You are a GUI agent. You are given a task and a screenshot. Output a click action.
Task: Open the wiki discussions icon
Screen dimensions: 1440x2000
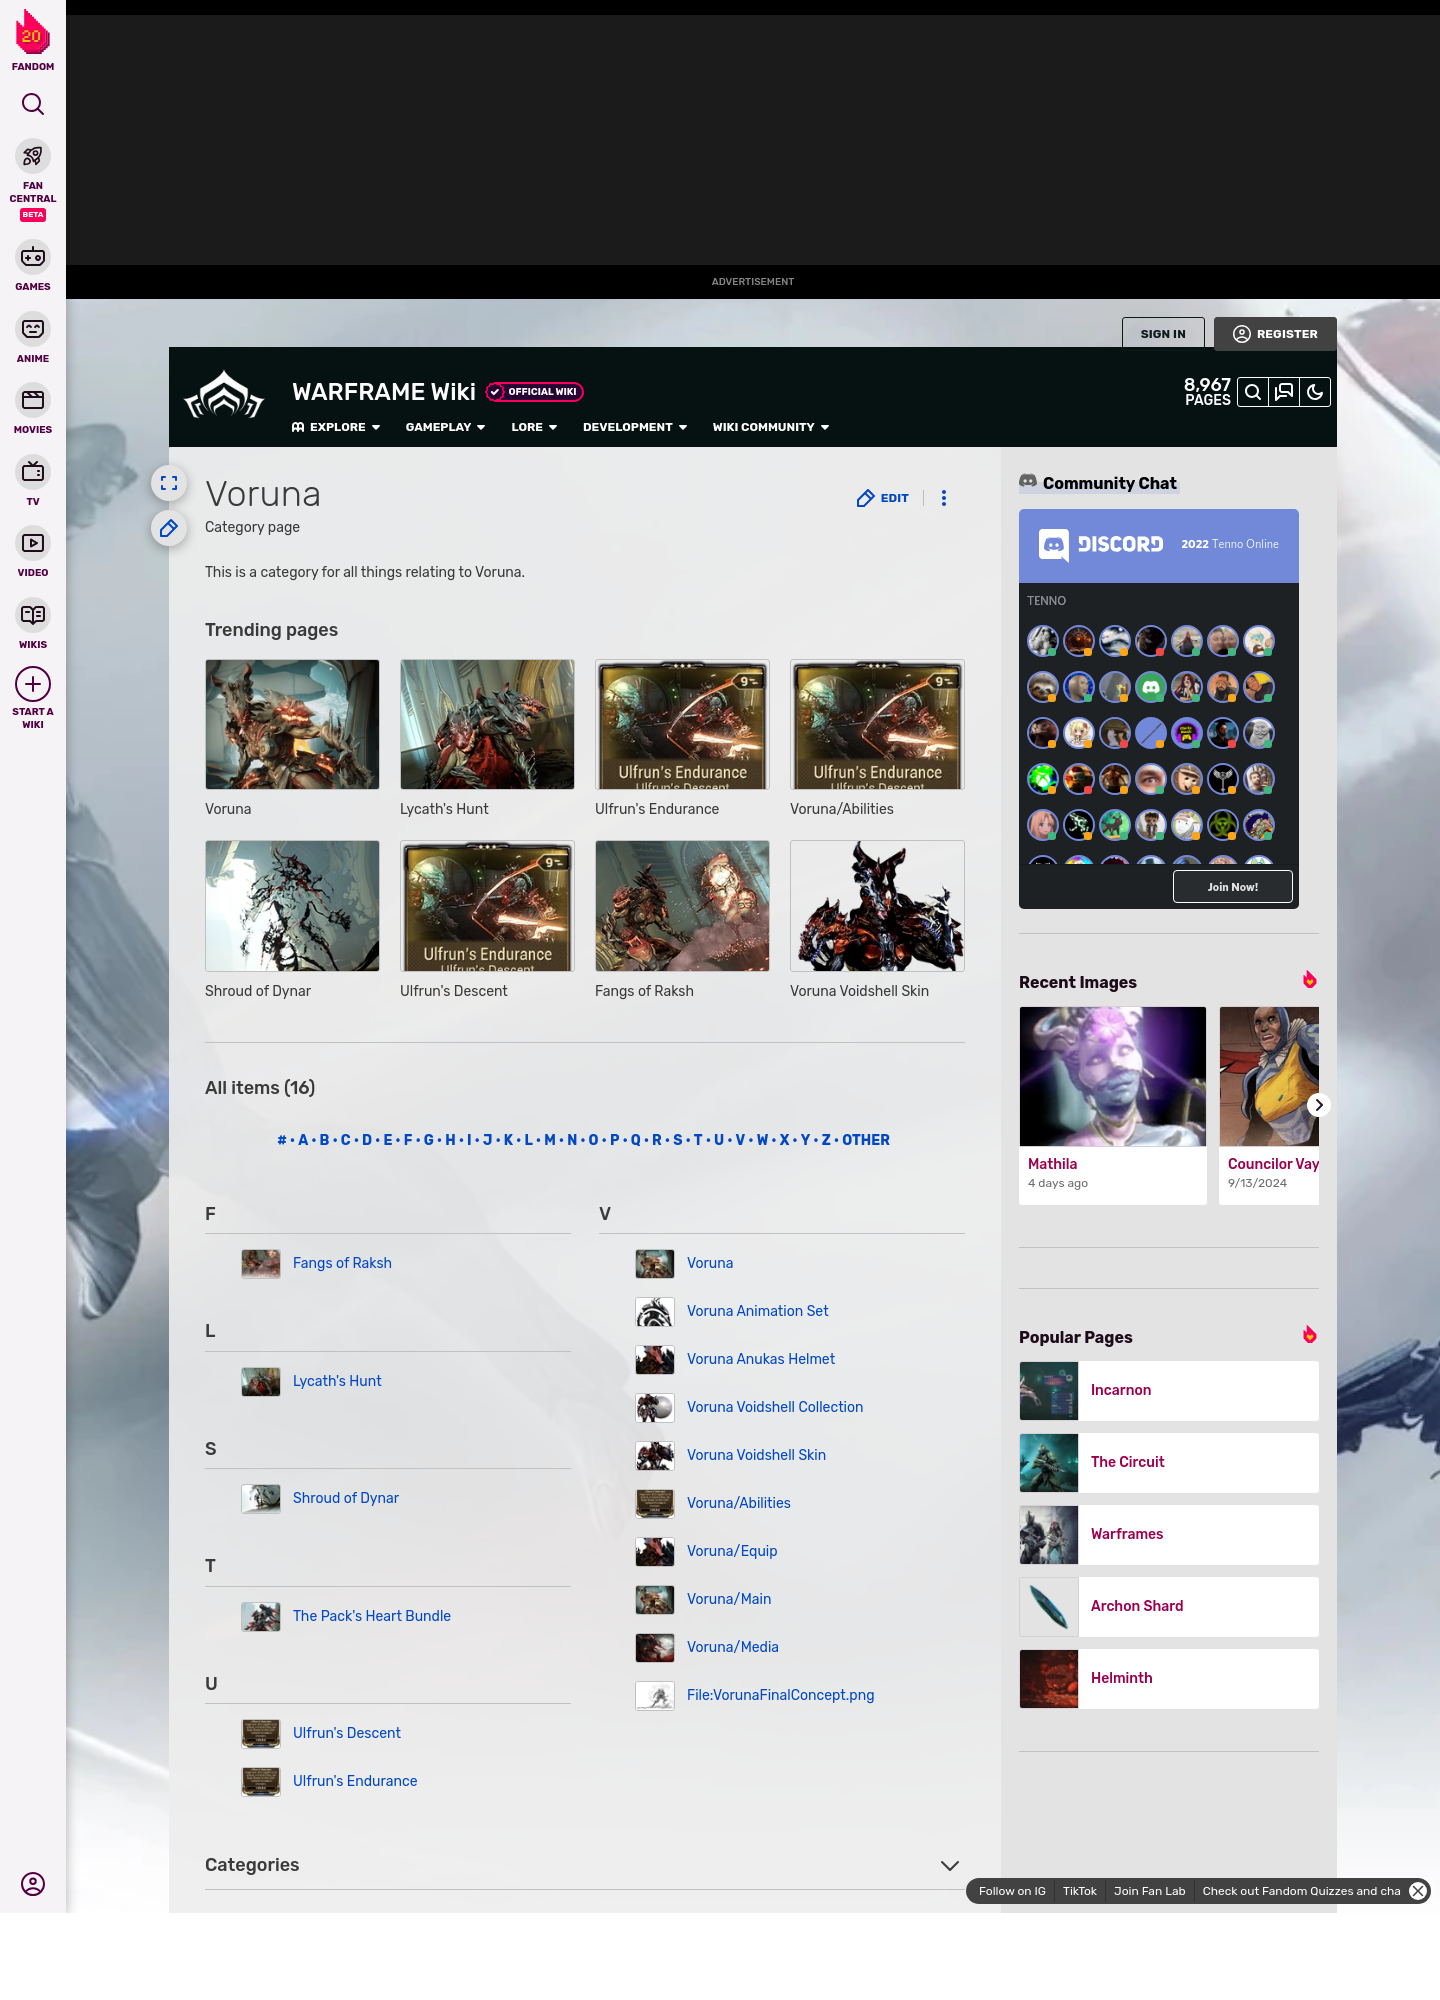click(x=1284, y=392)
